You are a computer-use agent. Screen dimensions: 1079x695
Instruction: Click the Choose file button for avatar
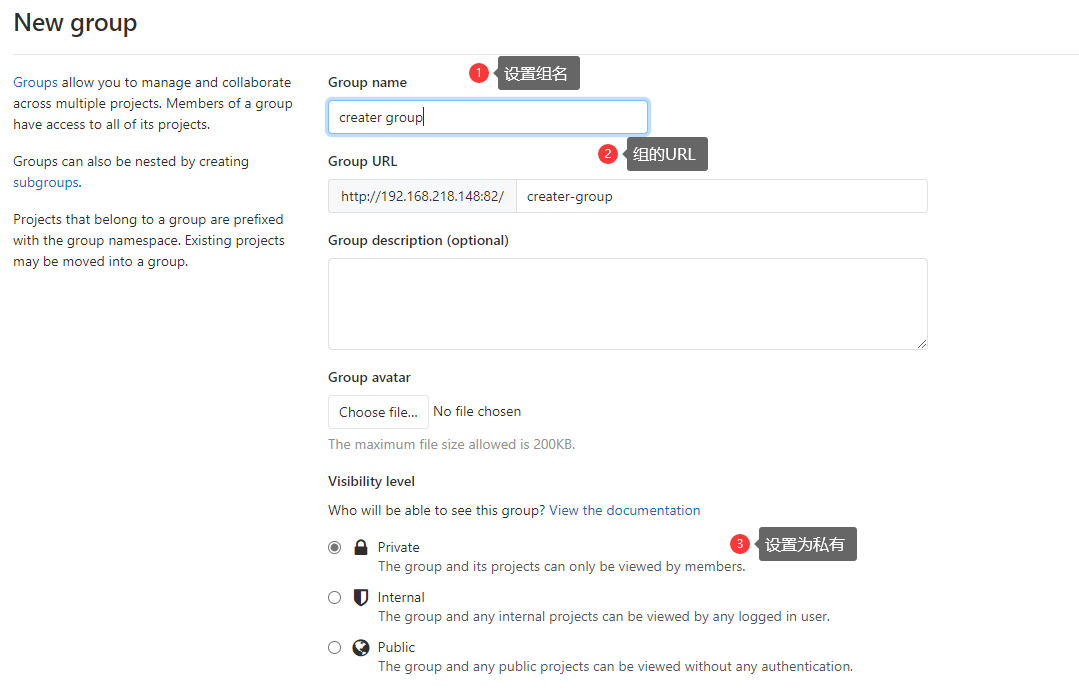[378, 412]
